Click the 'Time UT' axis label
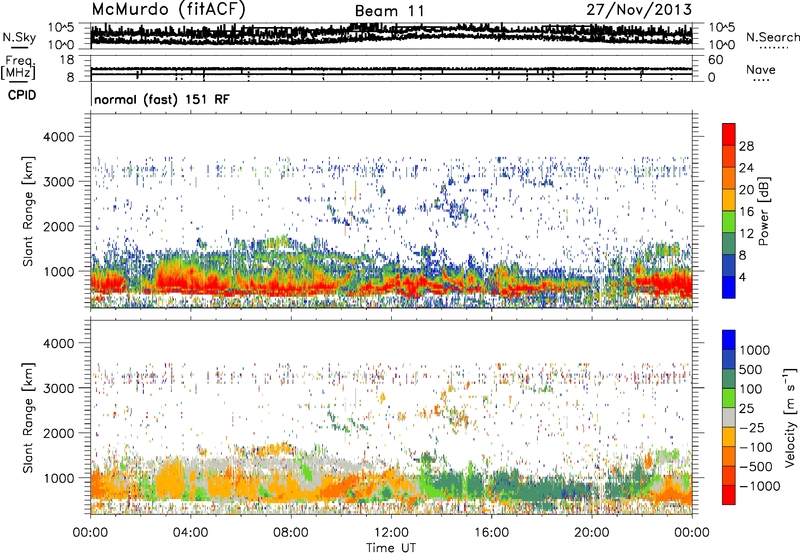 tap(391, 548)
